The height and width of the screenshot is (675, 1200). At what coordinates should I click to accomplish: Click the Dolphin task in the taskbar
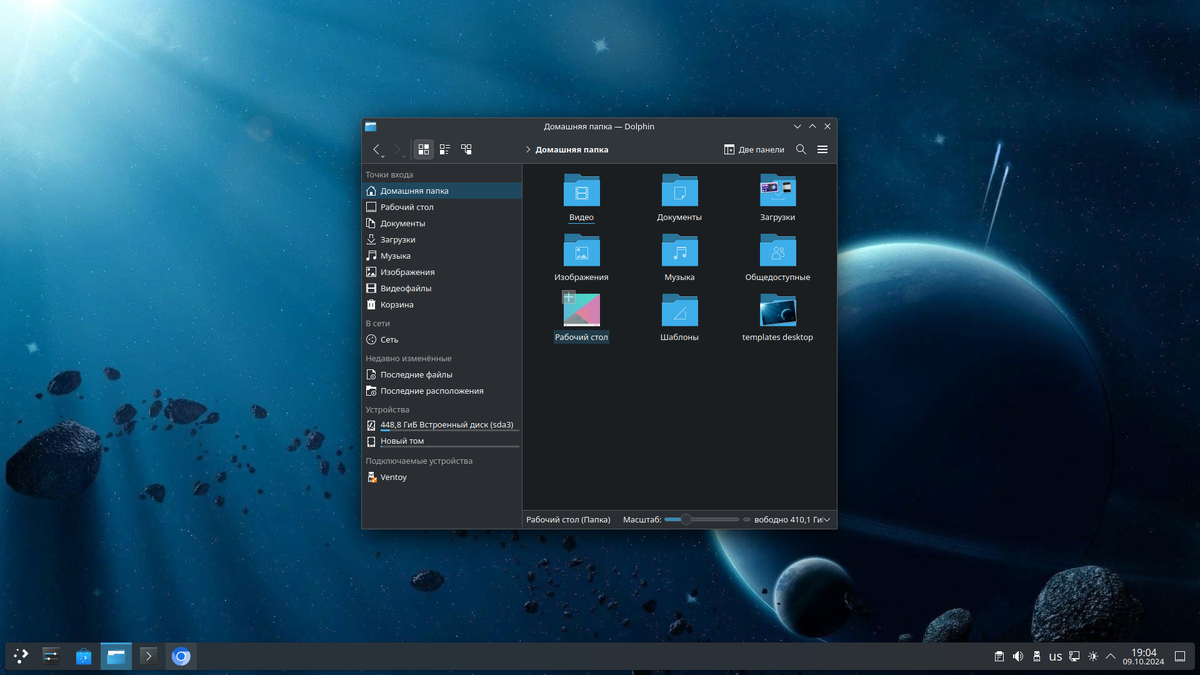(x=116, y=656)
